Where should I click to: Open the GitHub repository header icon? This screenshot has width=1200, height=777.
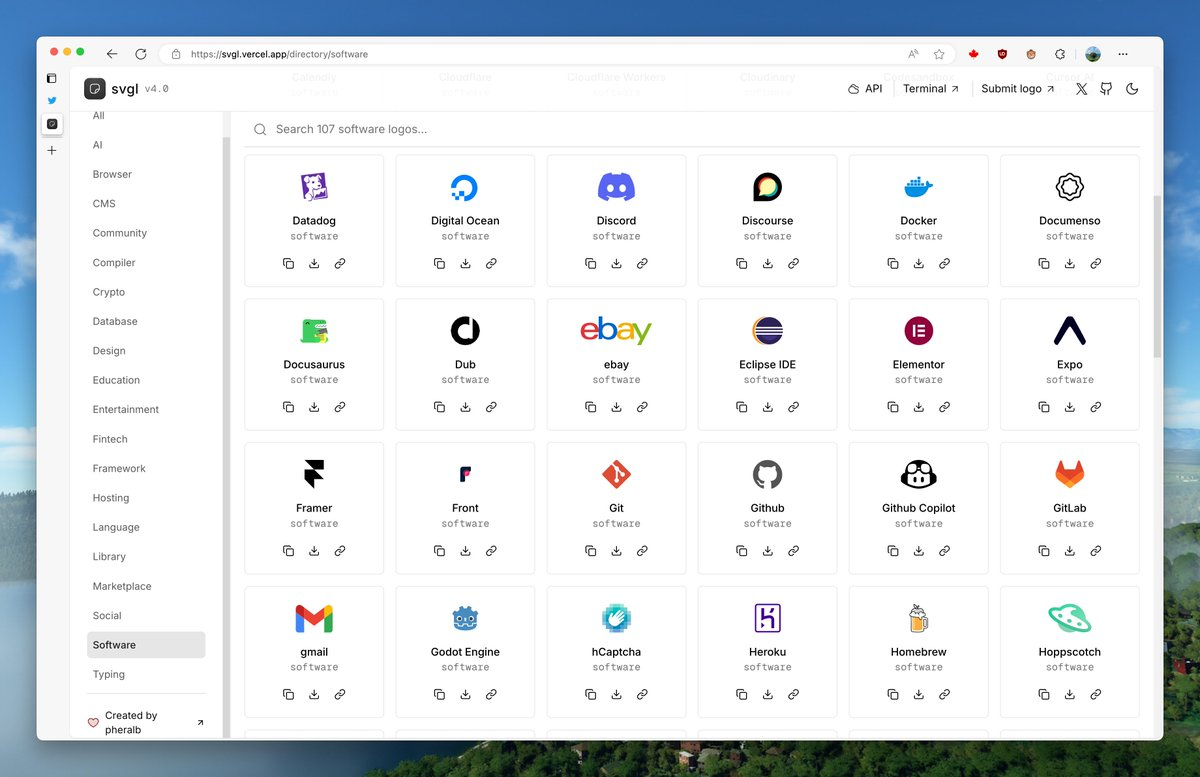point(1106,89)
